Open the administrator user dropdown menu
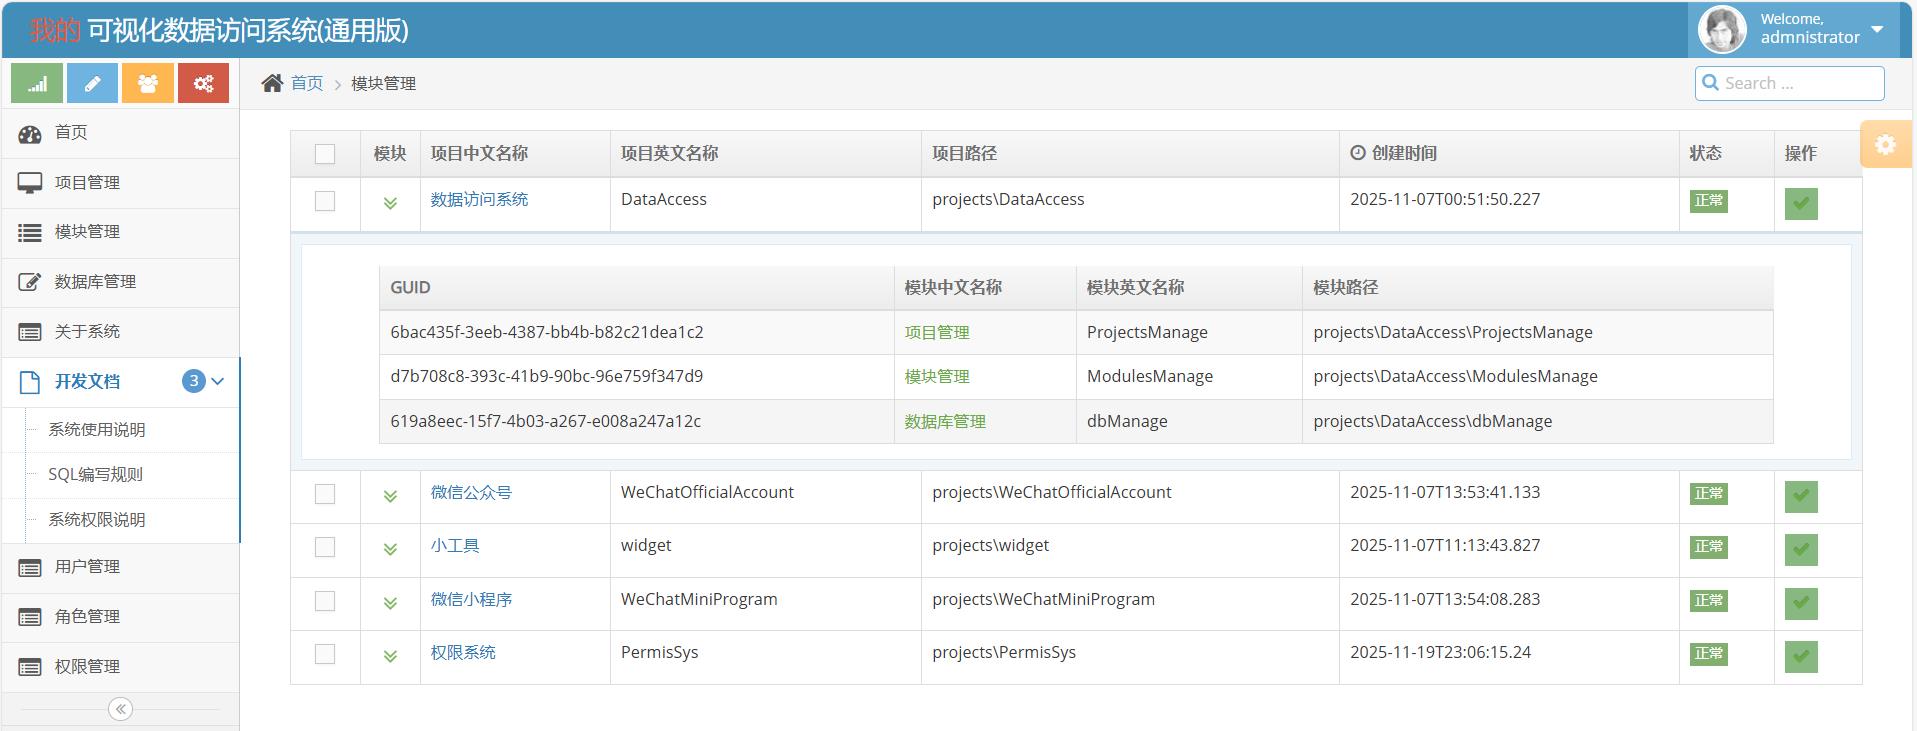Viewport: 1917px width, 731px height. tap(1876, 29)
